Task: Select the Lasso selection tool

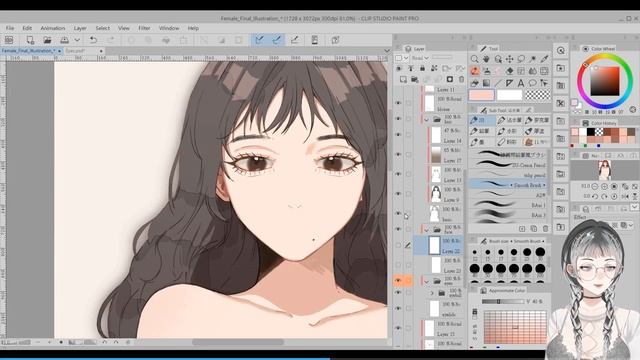Action: point(521,59)
